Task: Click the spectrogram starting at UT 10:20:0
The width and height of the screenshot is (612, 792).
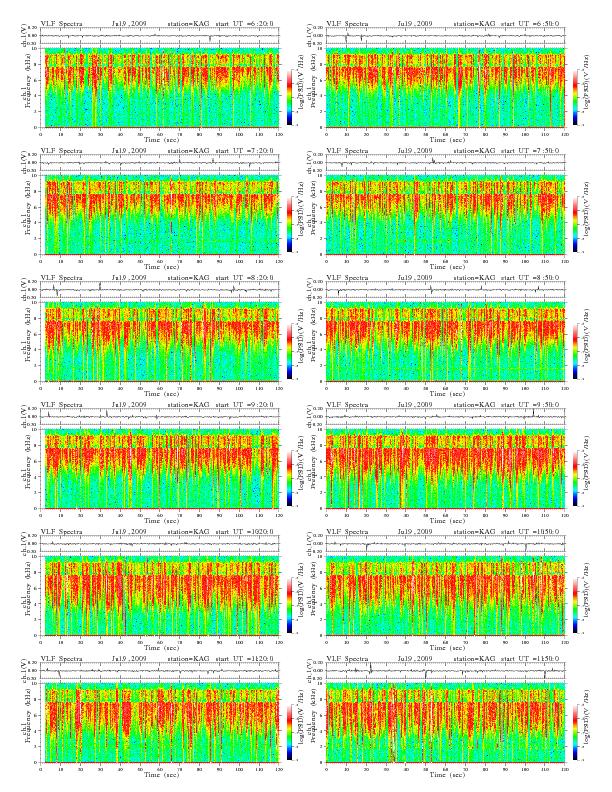Action: [x=160, y=596]
